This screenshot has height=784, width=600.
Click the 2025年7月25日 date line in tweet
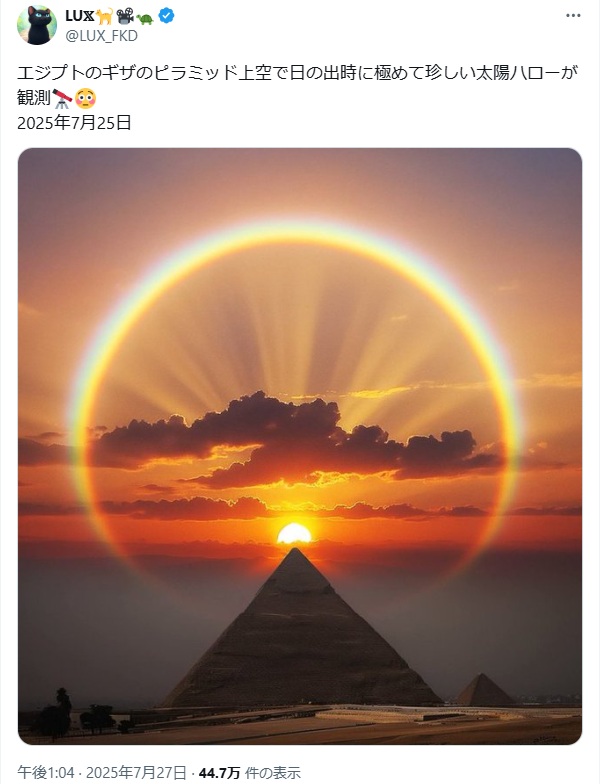(74, 122)
